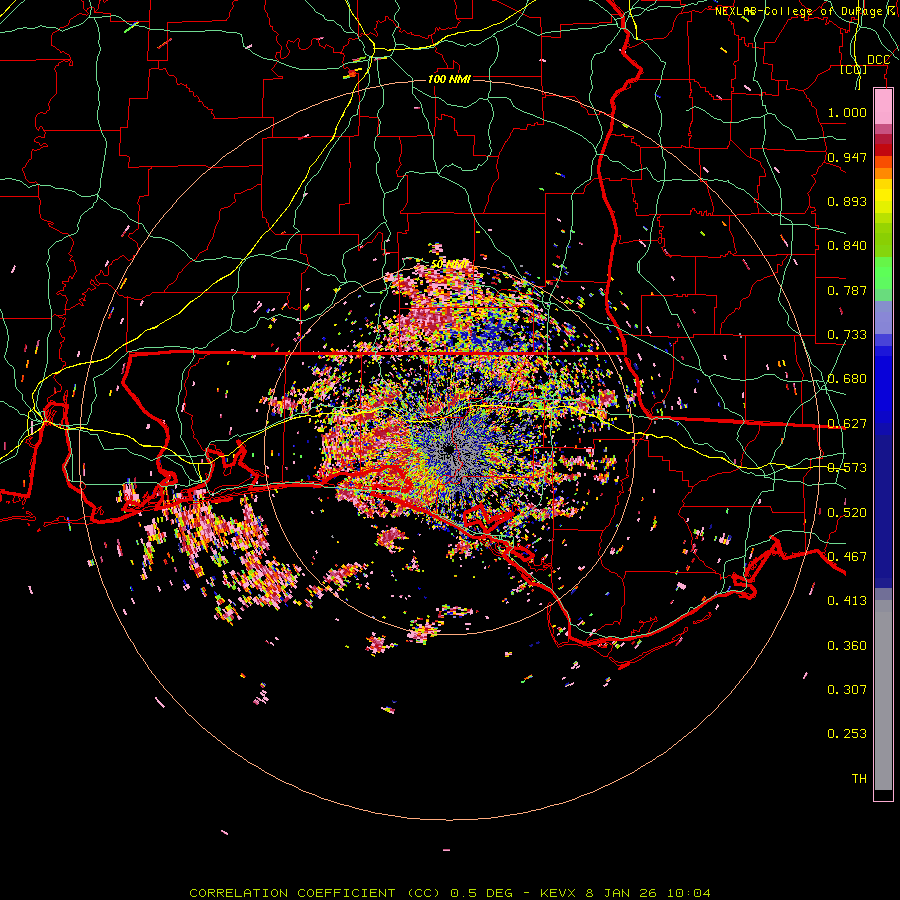Click the CORRELATION COEFFICIENT caption at bottom
Image resolution: width=900 pixels, height=900 pixels.
[x=449, y=893]
